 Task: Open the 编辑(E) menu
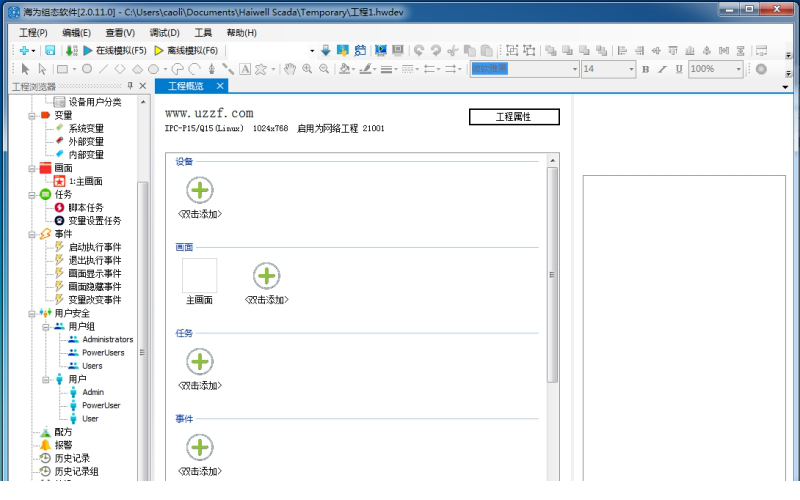pos(77,33)
